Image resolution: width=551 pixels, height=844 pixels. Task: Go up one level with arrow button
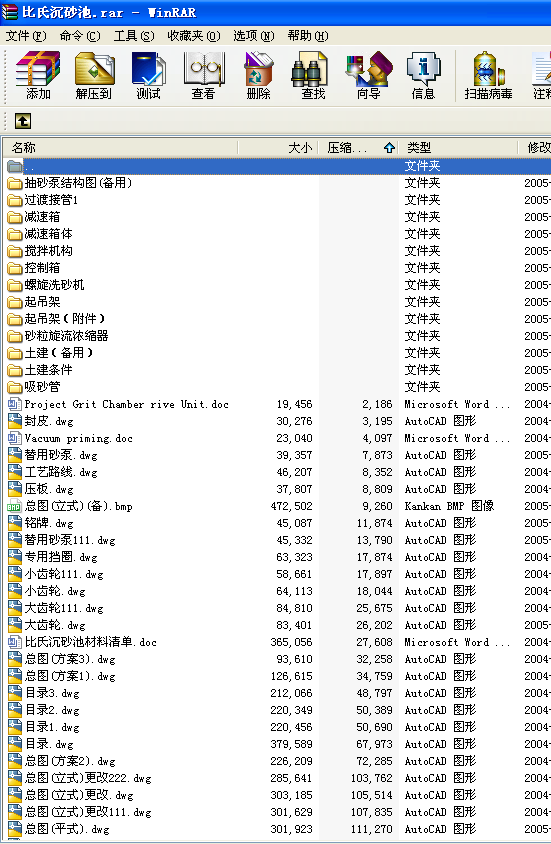(23, 121)
